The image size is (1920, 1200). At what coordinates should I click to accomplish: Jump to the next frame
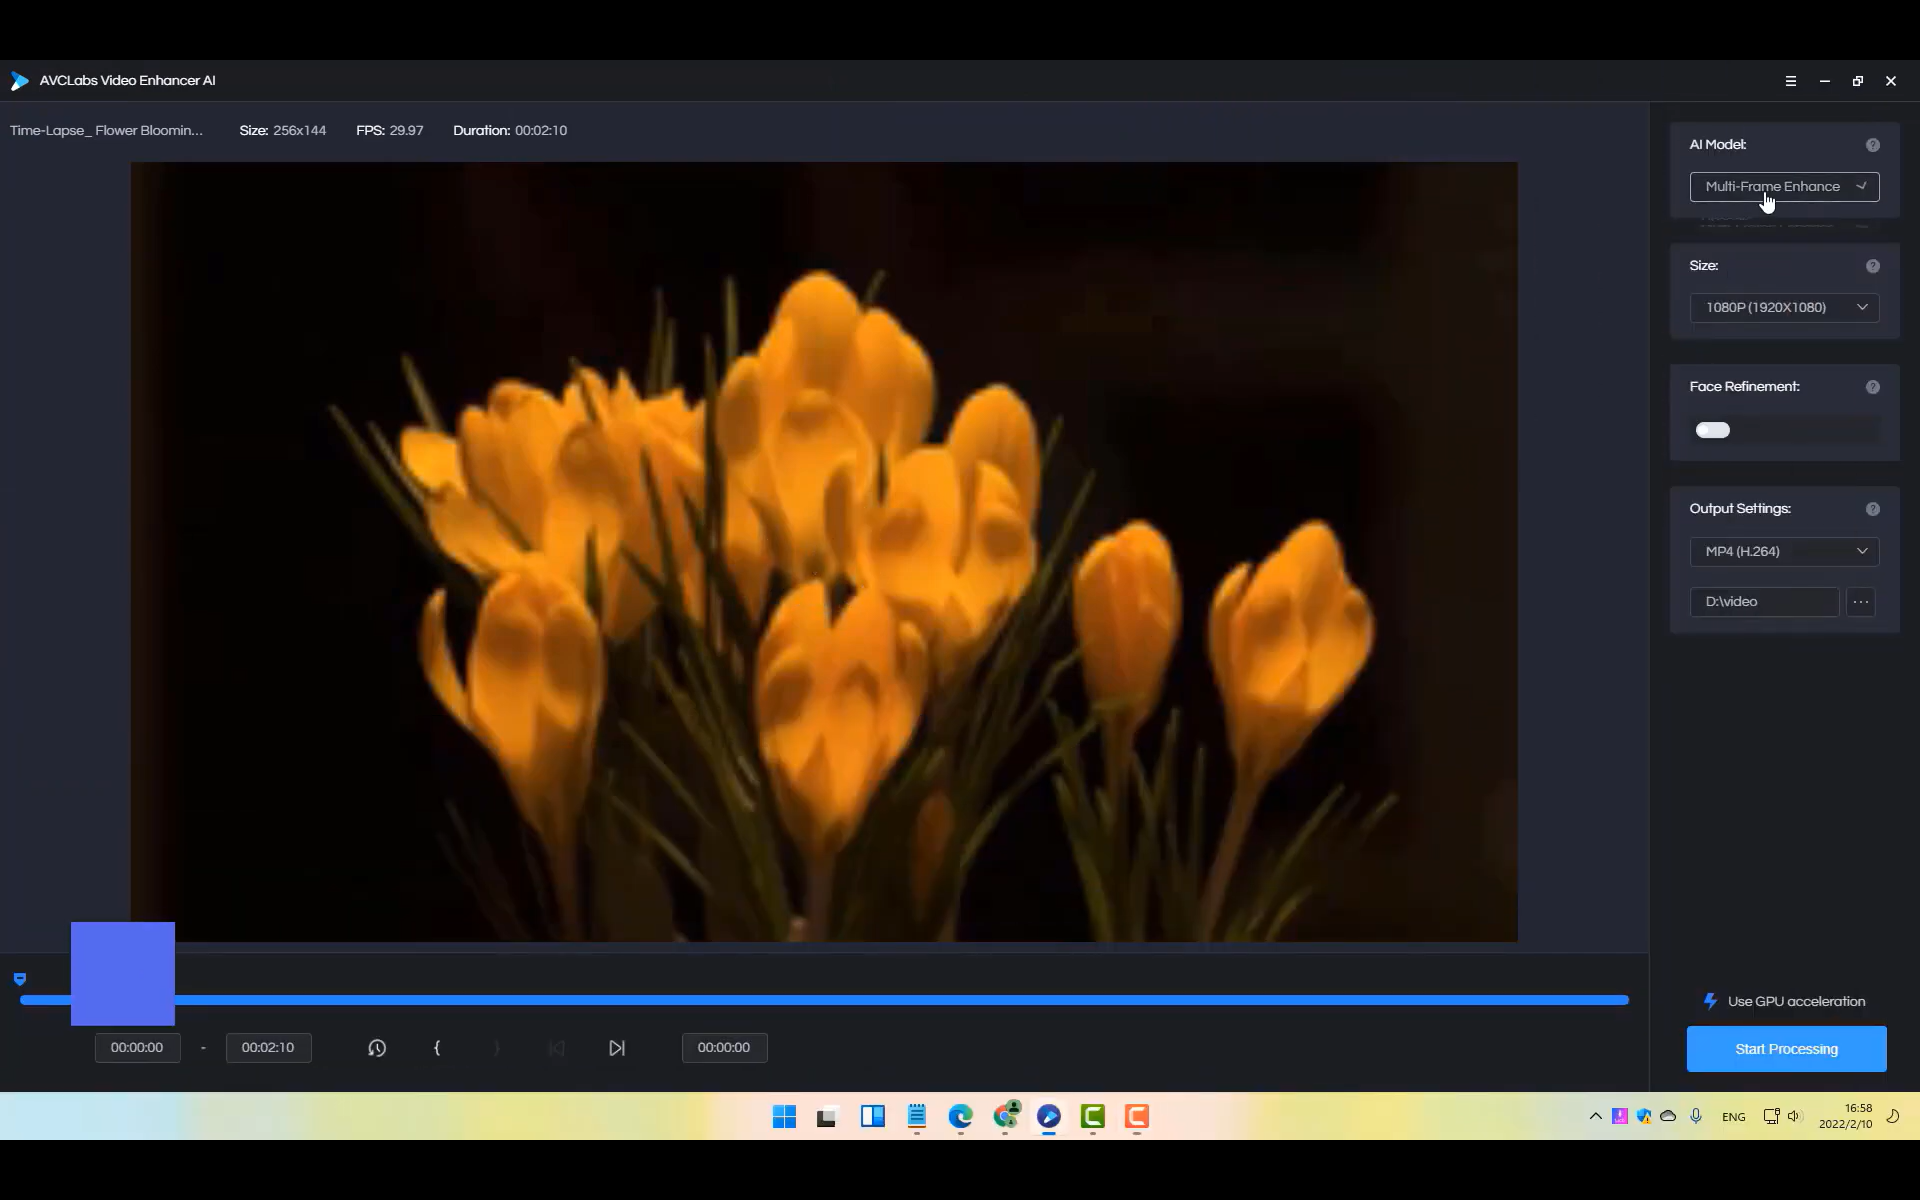[x=617, y=1048]
